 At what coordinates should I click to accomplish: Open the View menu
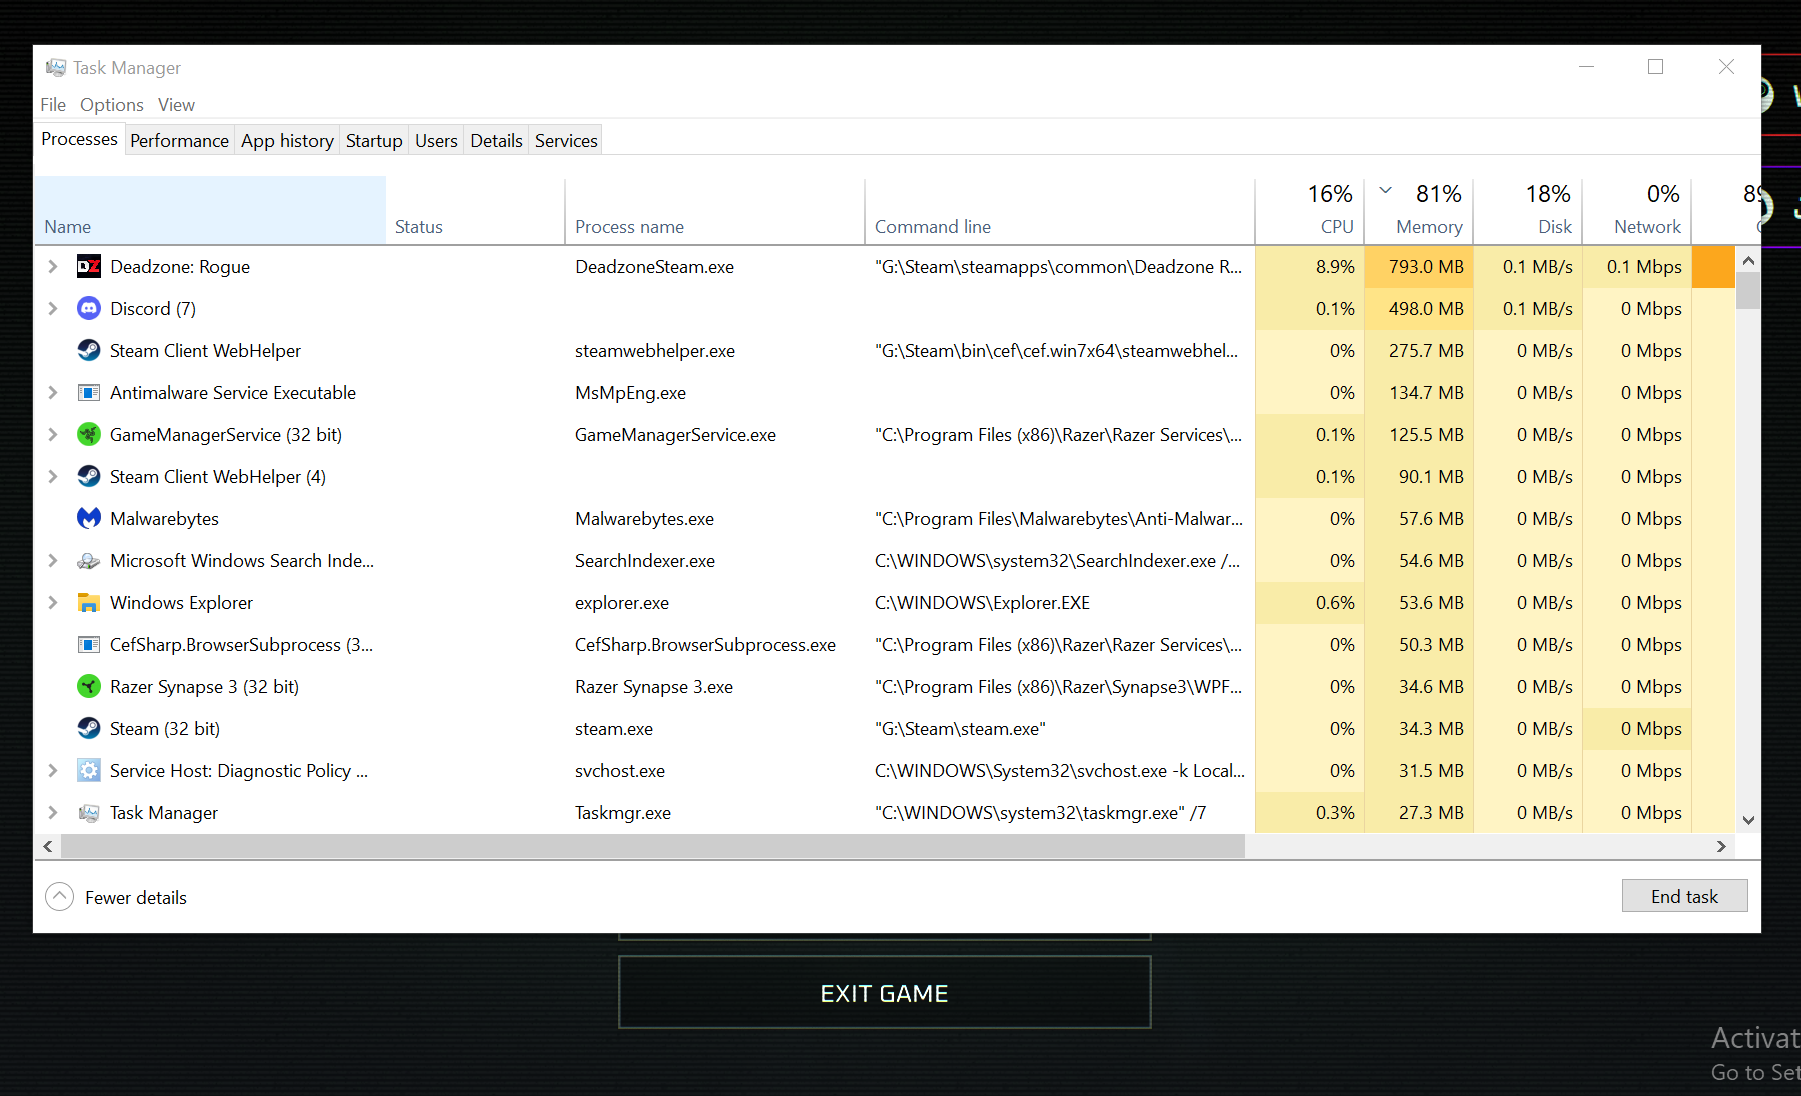(176, 105)
